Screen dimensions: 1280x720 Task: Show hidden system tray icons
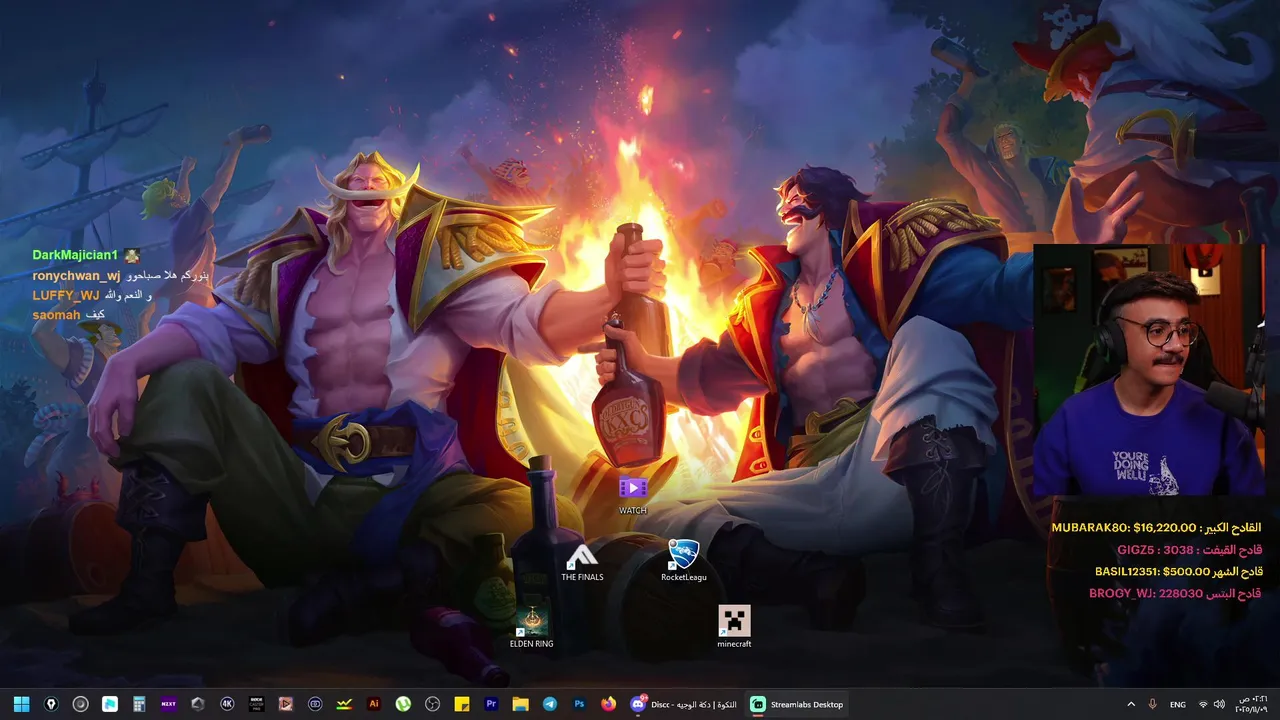(x=1131, y=704)
